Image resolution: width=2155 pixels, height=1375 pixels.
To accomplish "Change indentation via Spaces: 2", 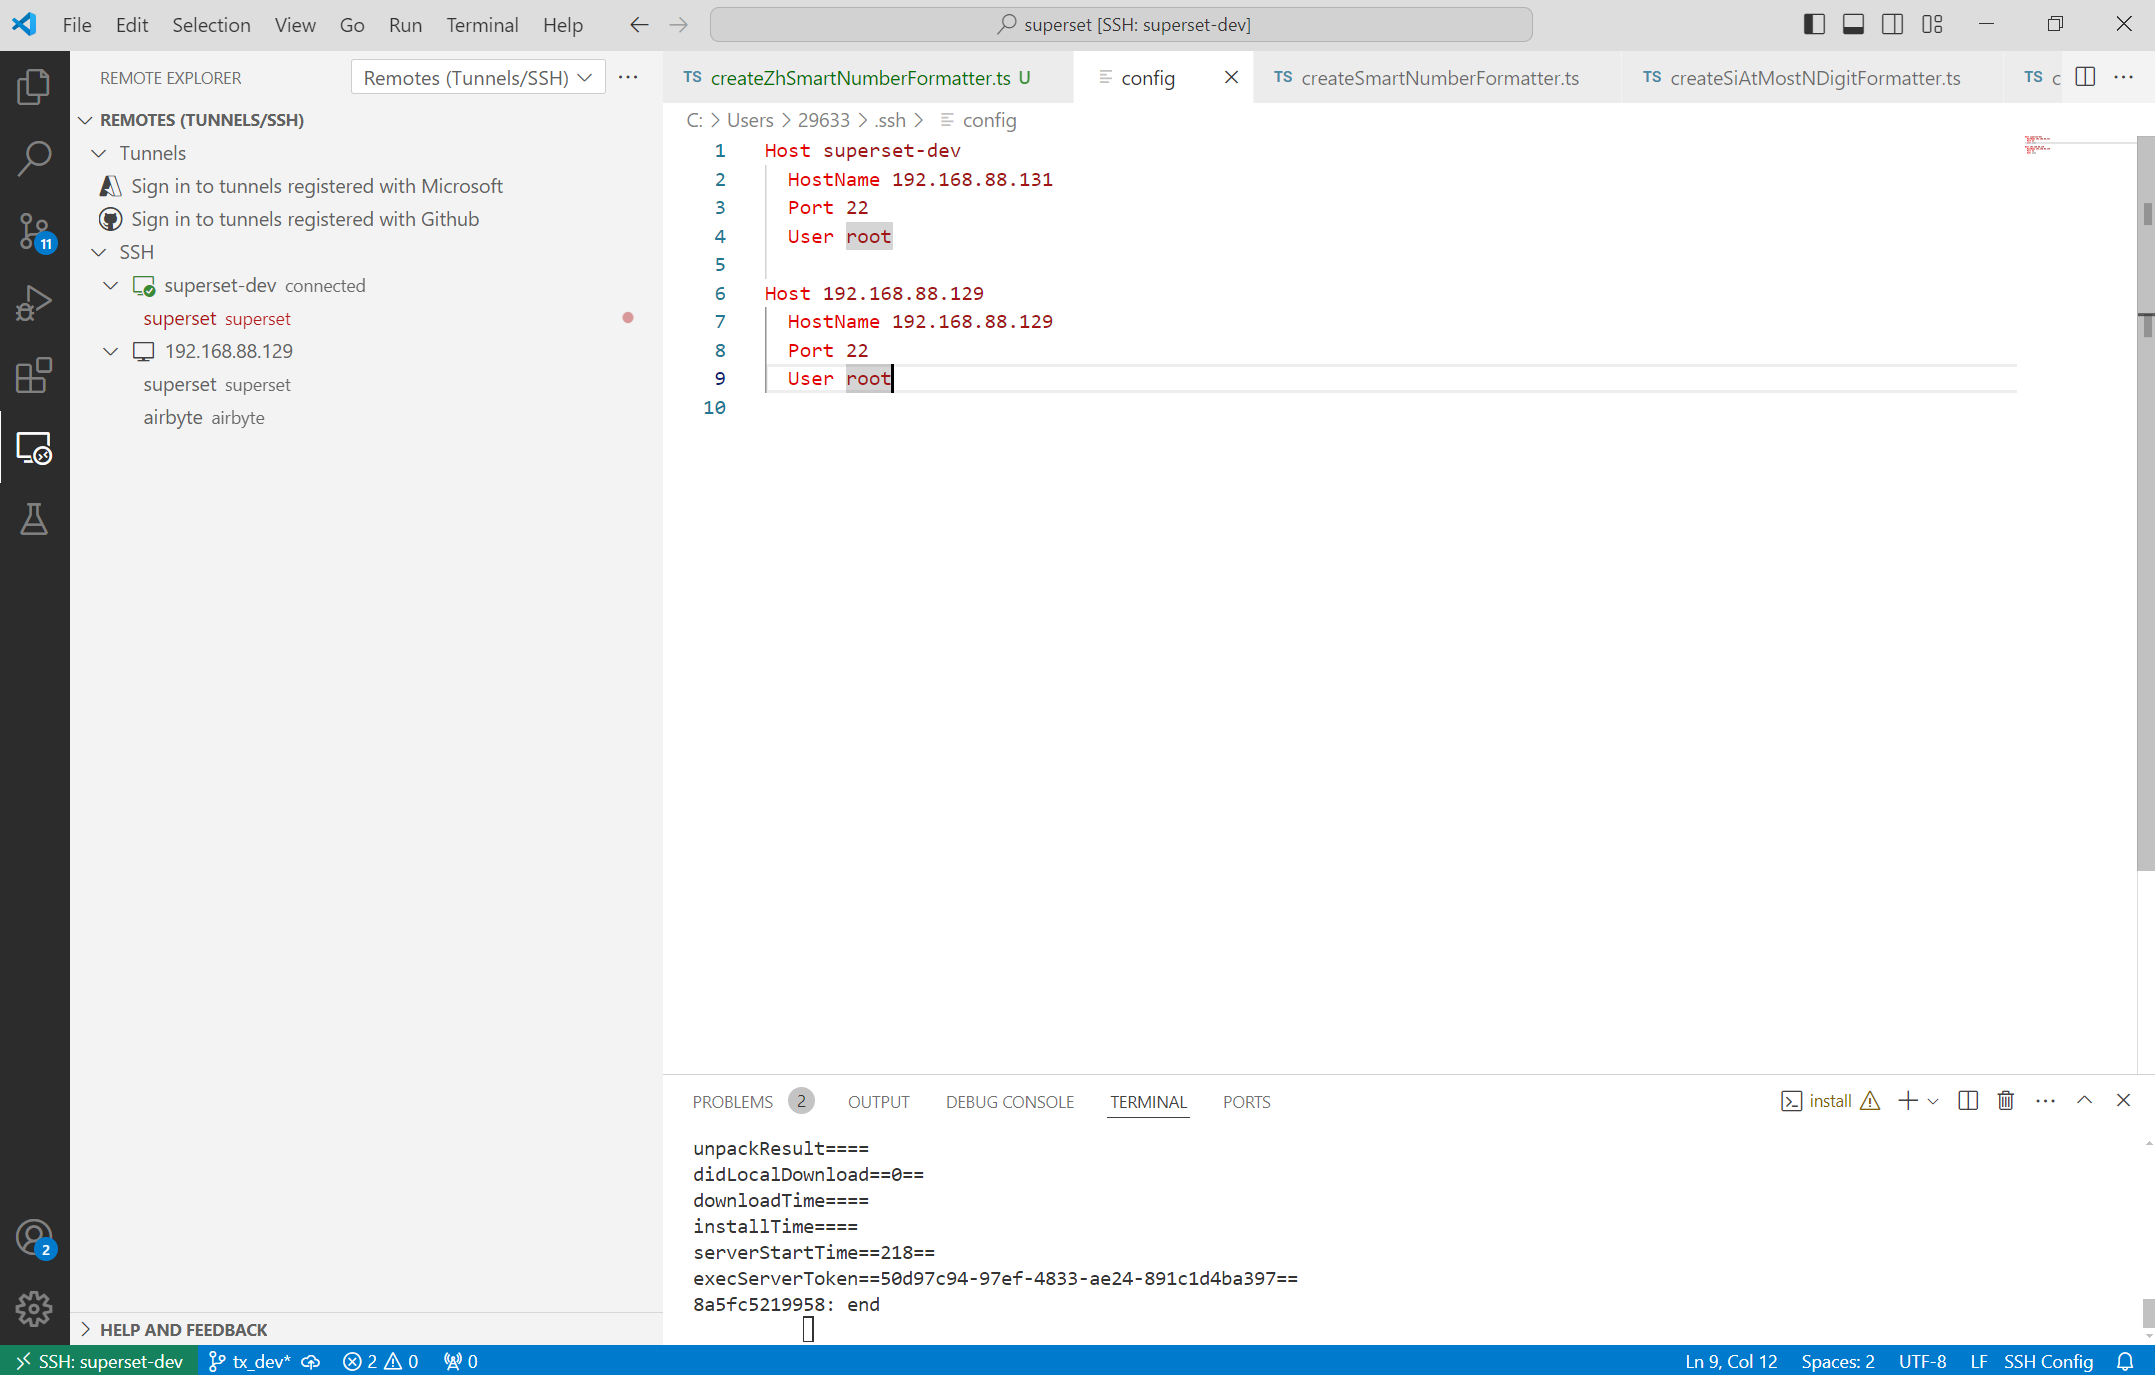I will pos(1838,1361).
